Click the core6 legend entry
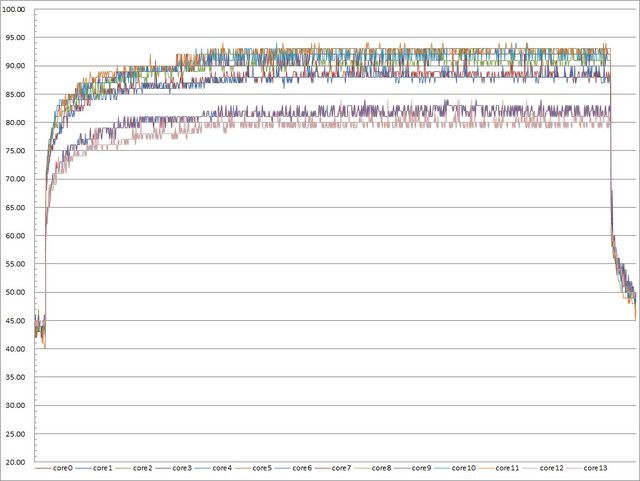The width and height of the screenshot is (640, 481). tap(302, 468)
